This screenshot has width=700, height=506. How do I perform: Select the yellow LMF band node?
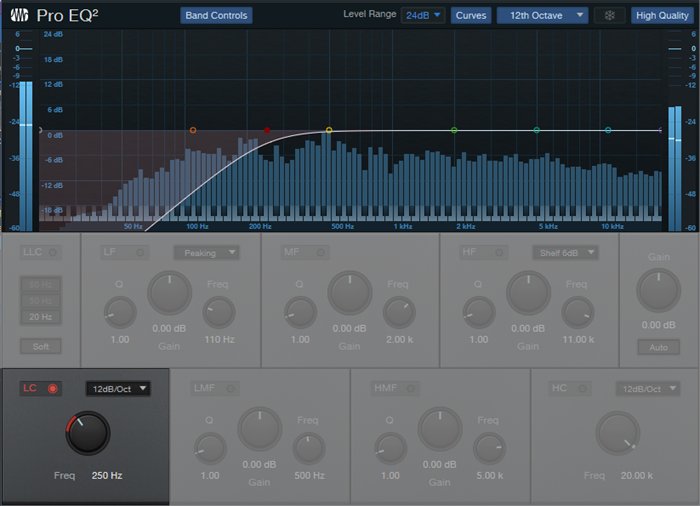(x=329, y=130)
